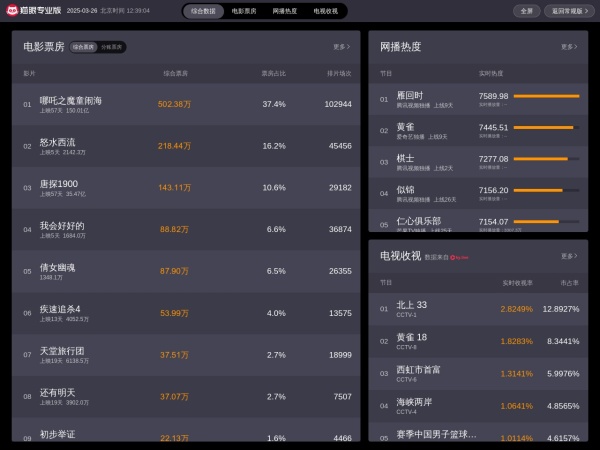This screenshot has height=450, width=600.
Task: Click the Maoyan Pro logo icon
Action: coord(12,11)
